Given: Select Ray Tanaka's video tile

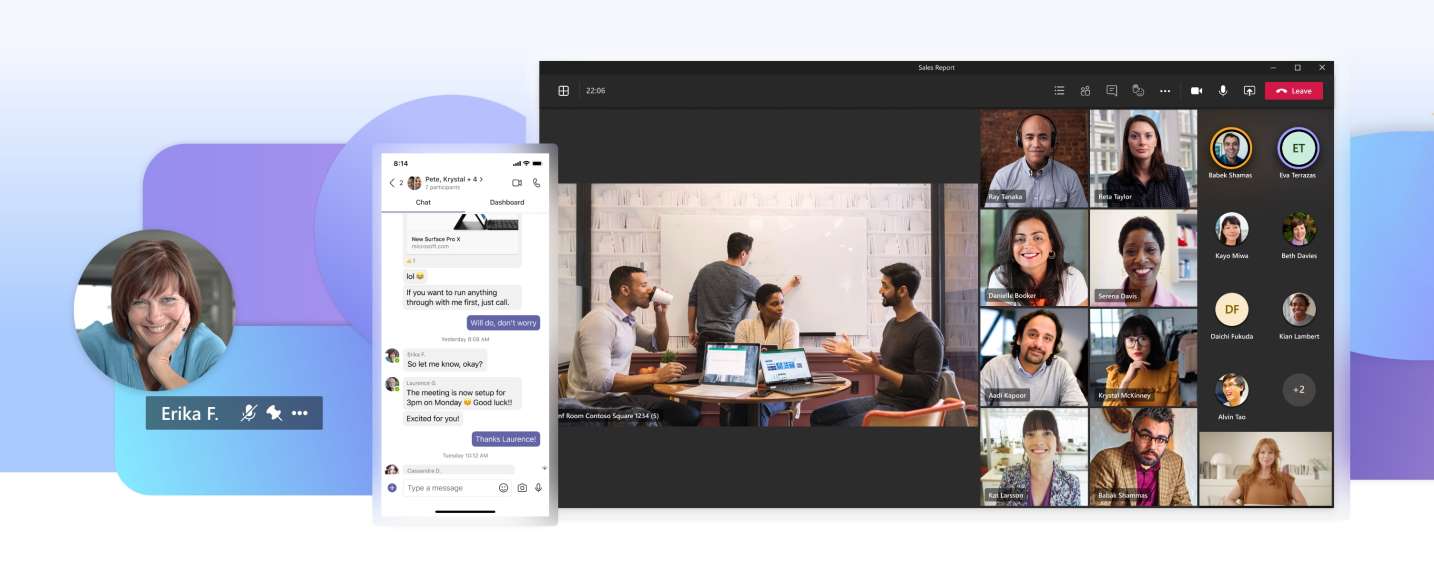Looking at the screenshot, I should (1034, 158).
